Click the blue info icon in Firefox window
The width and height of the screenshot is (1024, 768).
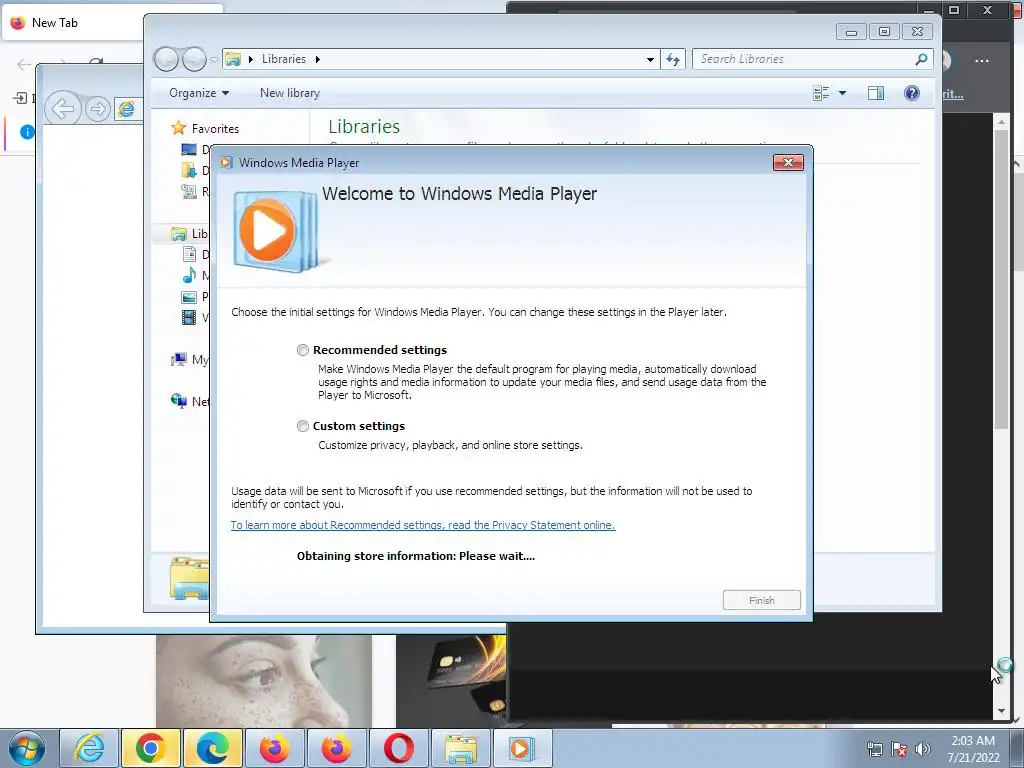pos(27,132)
